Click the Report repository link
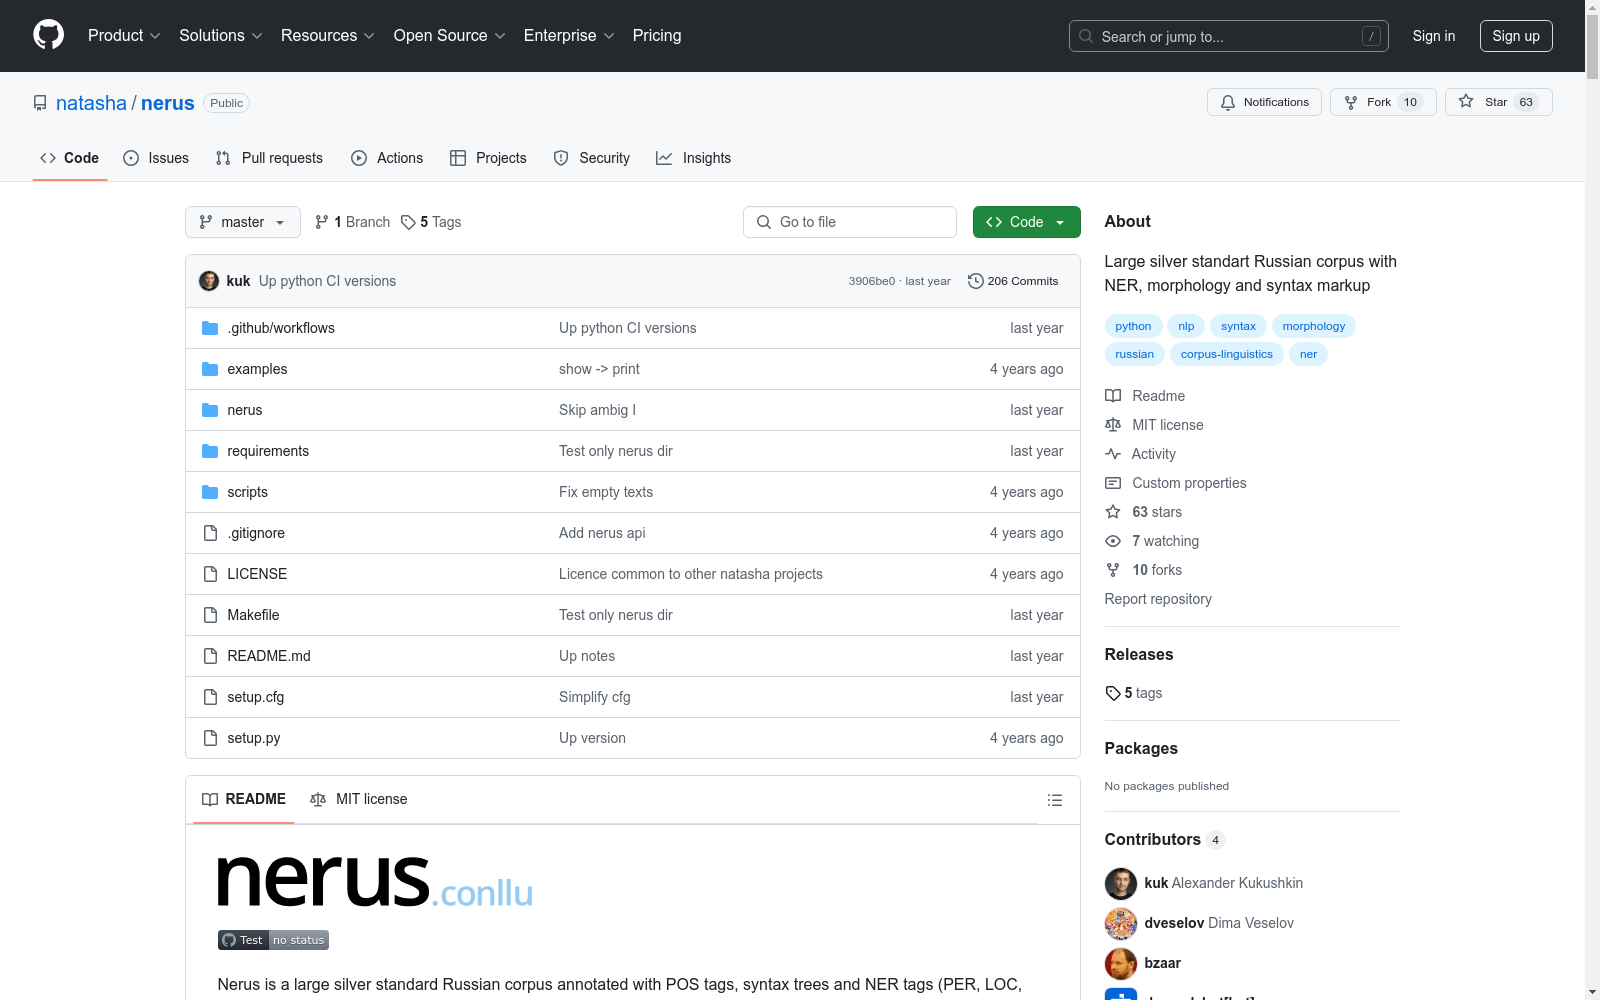Viewport: 1600px width, 1000px height. tap(1158, 599)
